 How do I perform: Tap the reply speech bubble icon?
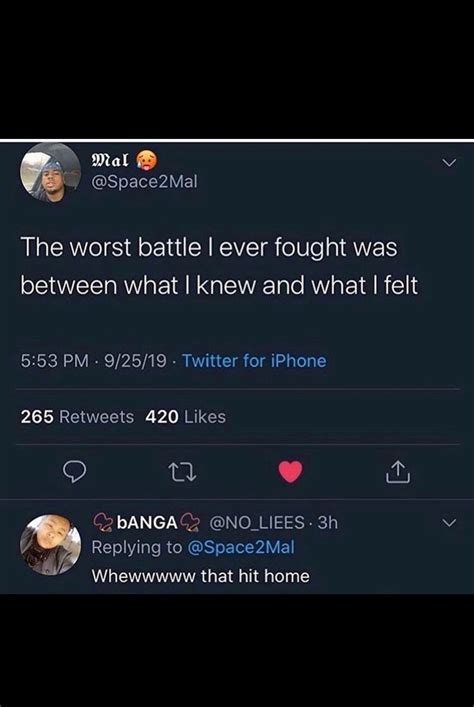74,472
